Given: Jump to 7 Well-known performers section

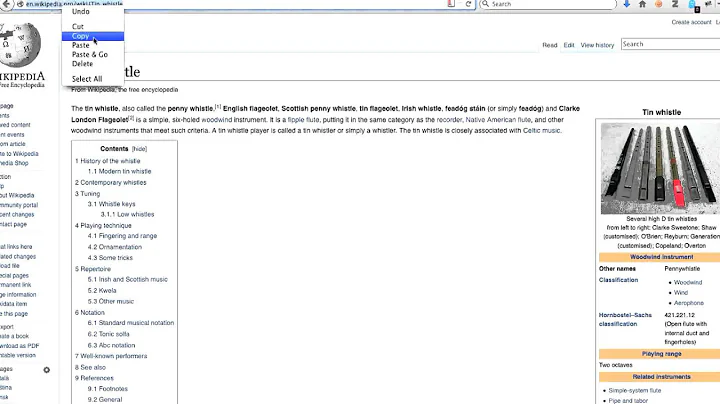Looking at the screenshot, I should (111, 356).
